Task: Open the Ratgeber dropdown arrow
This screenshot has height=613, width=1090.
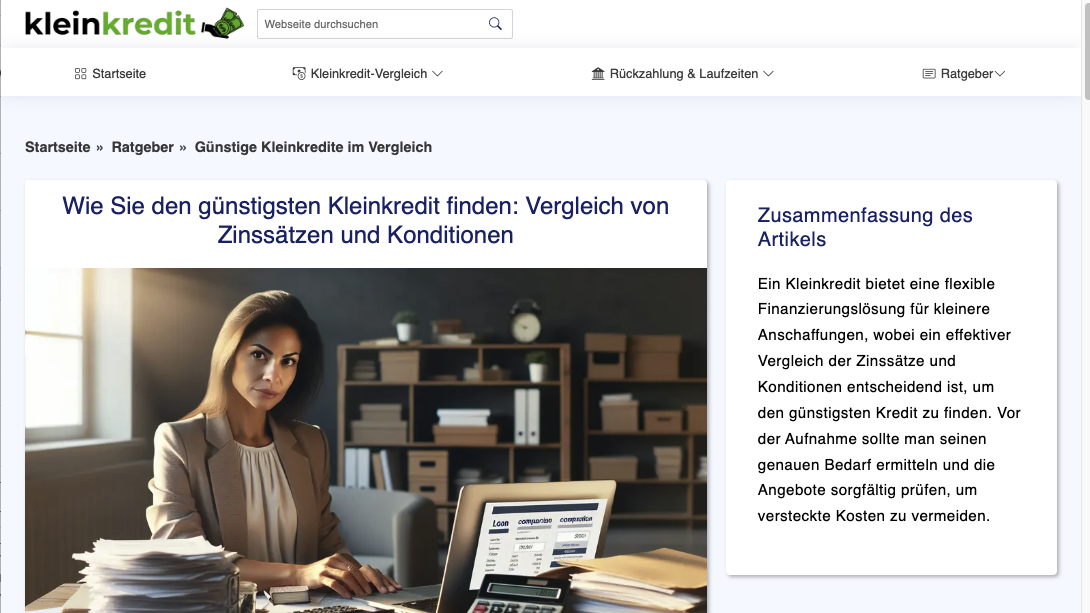Action: coord(1000,74)
